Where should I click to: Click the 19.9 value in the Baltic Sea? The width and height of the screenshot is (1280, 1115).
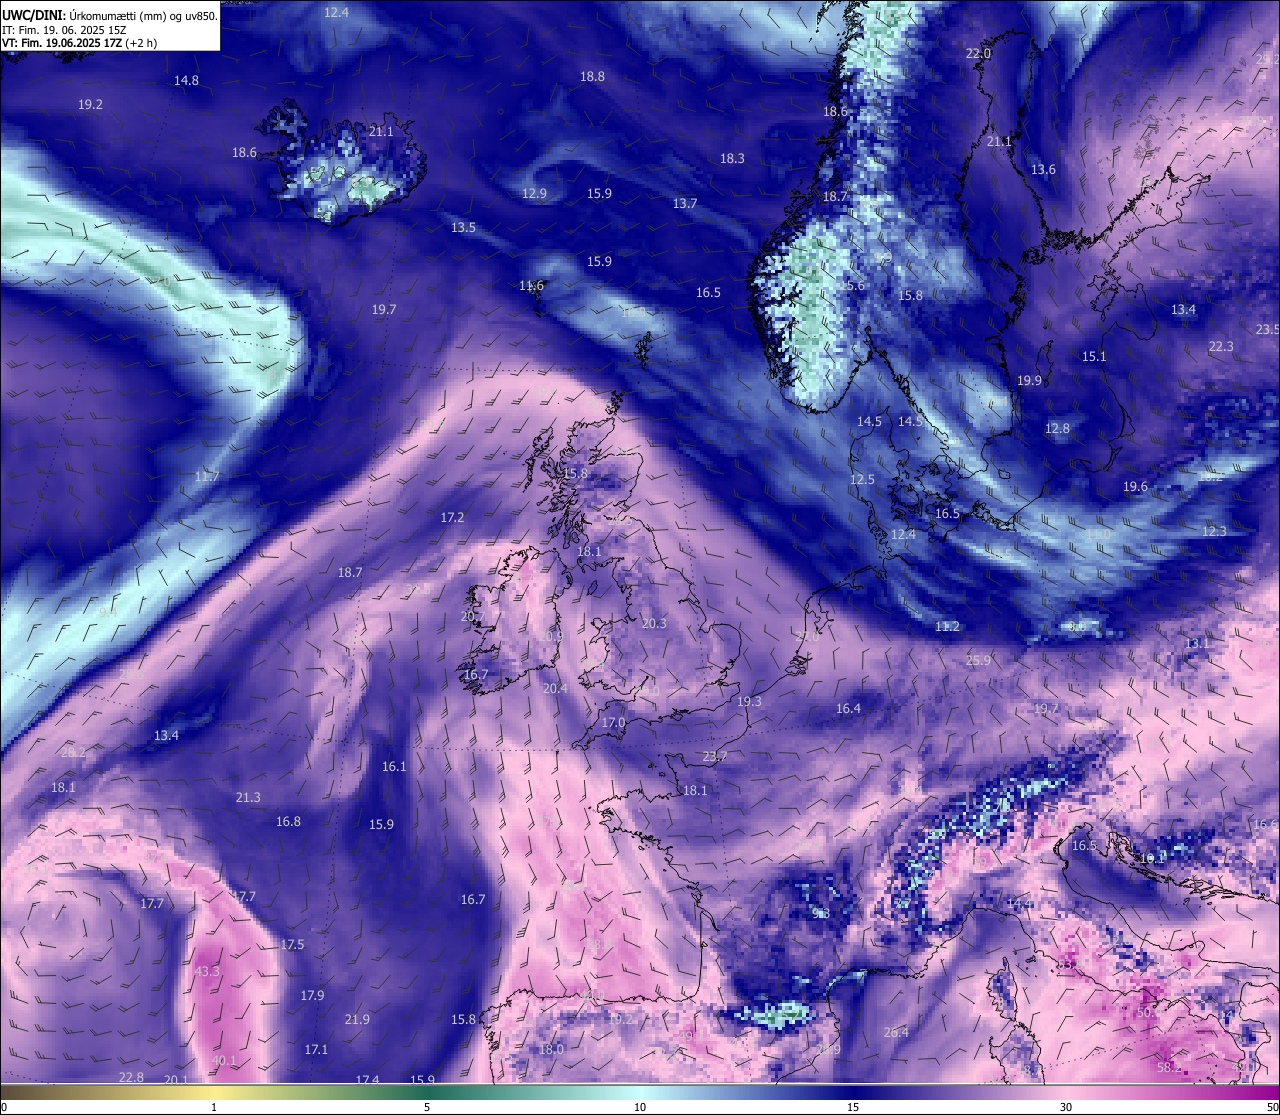pos(1029,380)
